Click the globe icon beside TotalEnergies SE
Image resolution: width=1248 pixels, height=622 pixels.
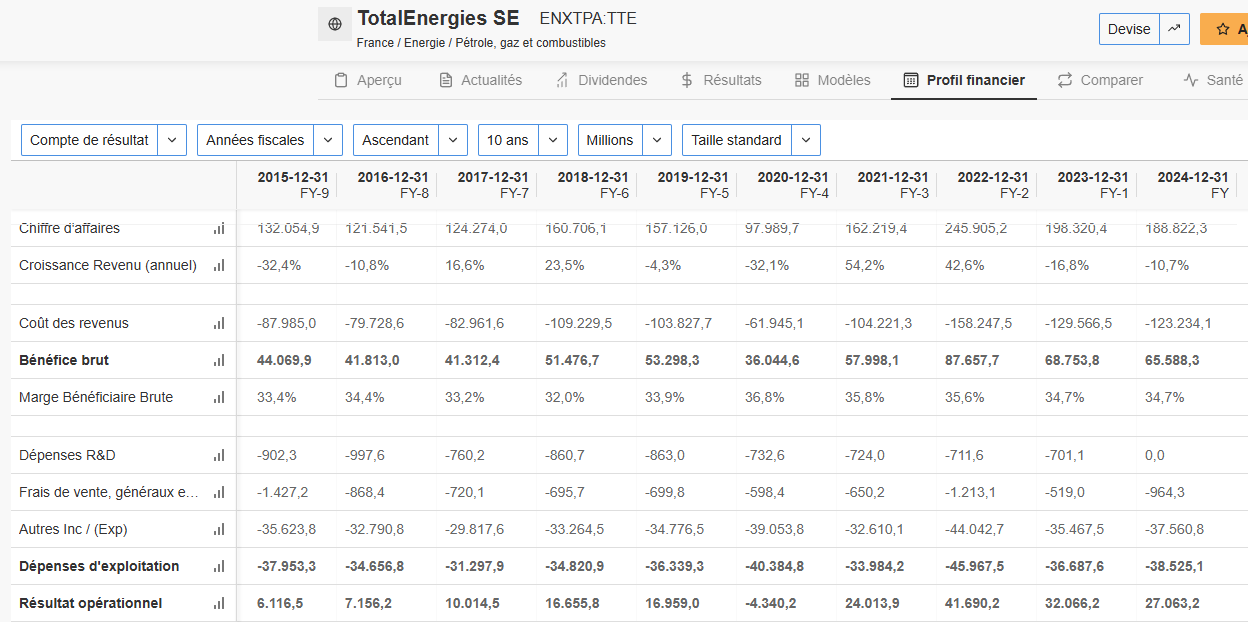tap(334, 24)
